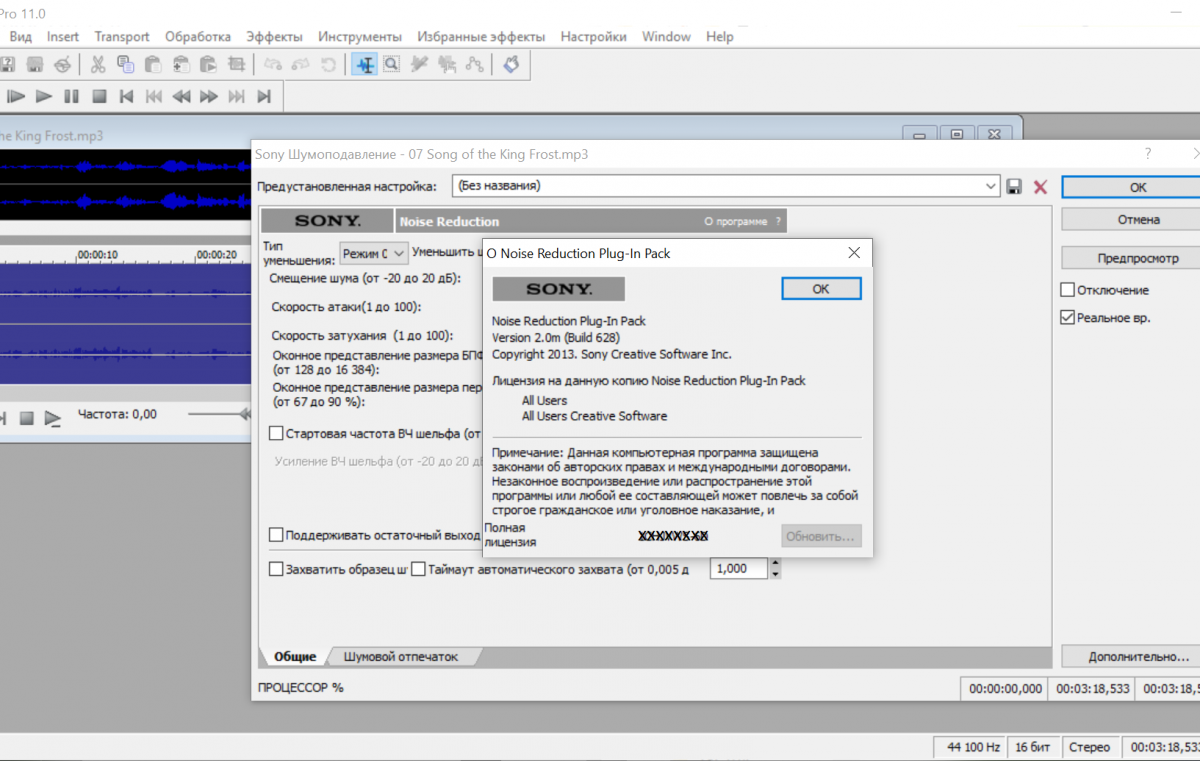This screenshot has width=1200, height=761.
Task: Open the Transport menu
Action: (x=122, y=37)
